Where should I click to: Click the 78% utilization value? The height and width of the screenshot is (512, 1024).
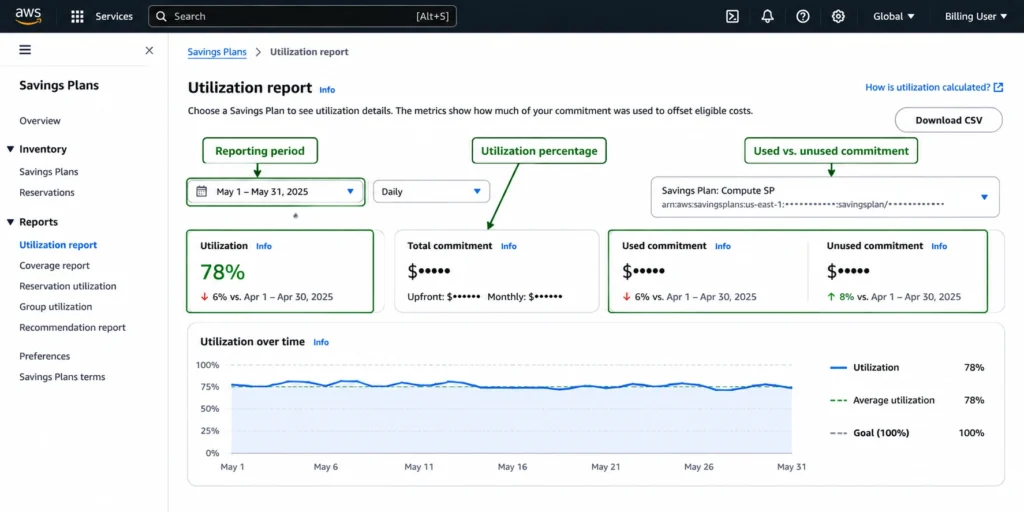pos(222,272)
